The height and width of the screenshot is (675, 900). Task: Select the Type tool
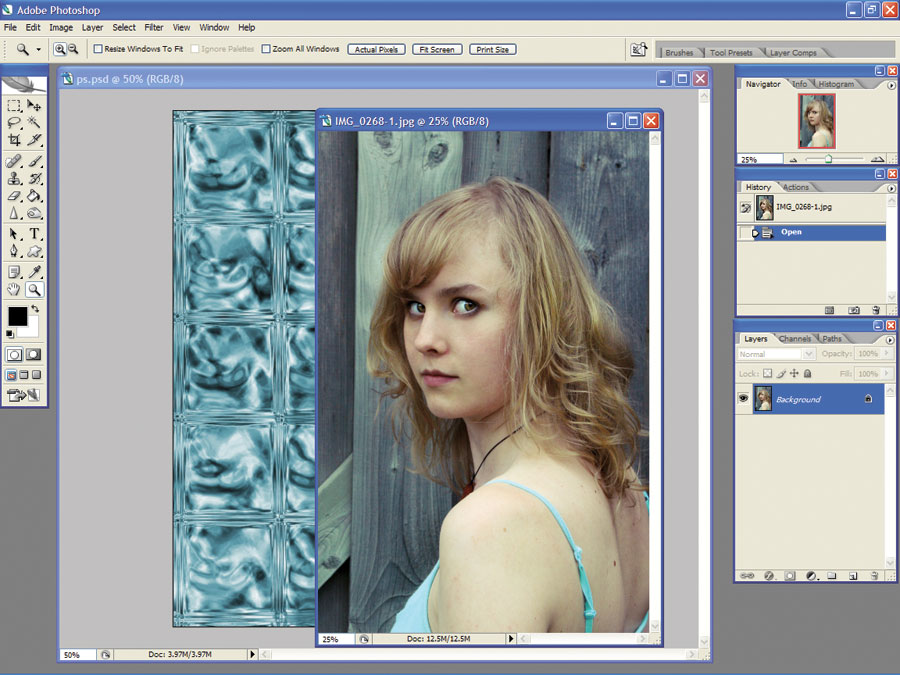click(x=34, y=234)
